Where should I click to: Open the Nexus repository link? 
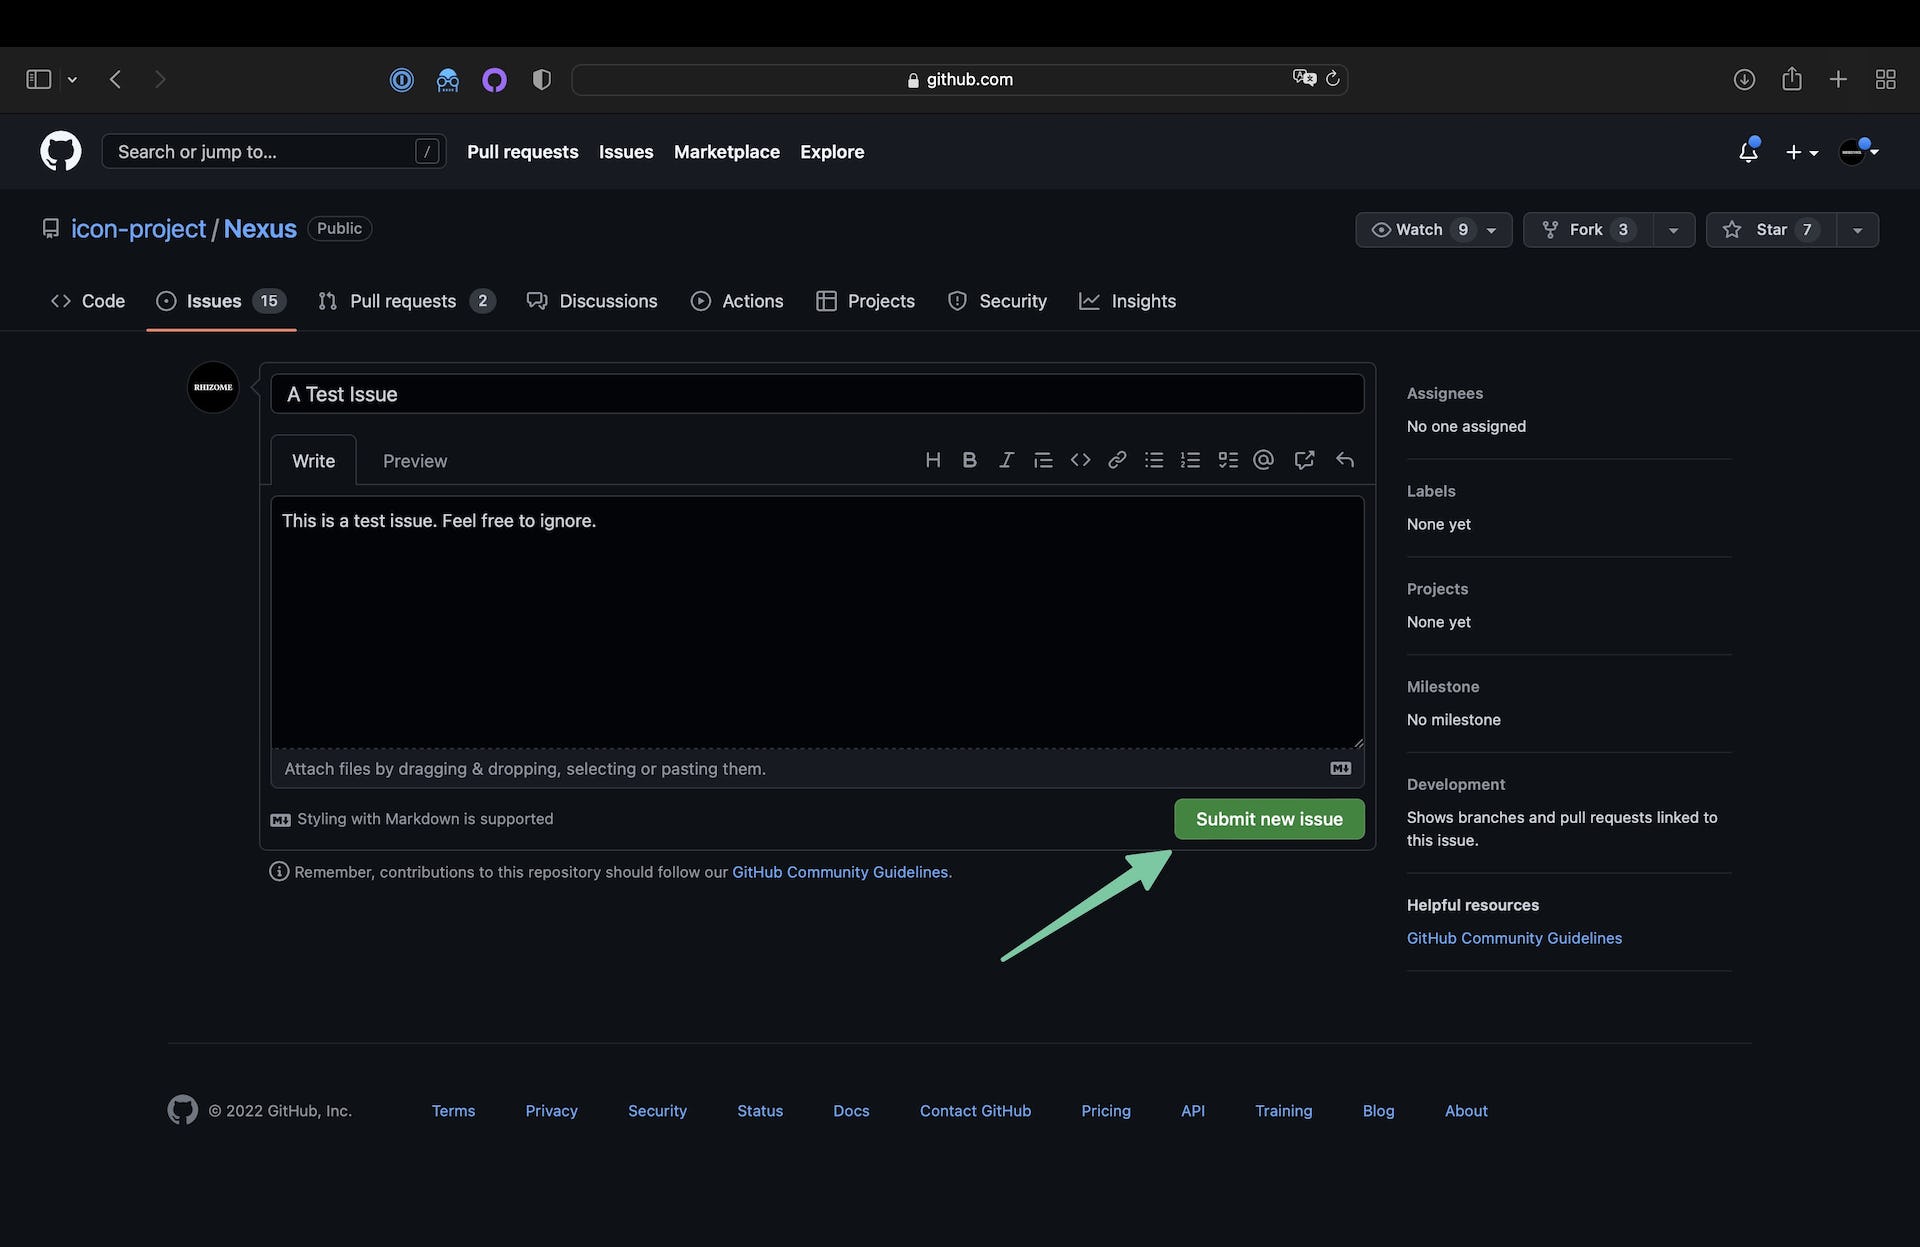pyautogui.click(x=260, y=229)
